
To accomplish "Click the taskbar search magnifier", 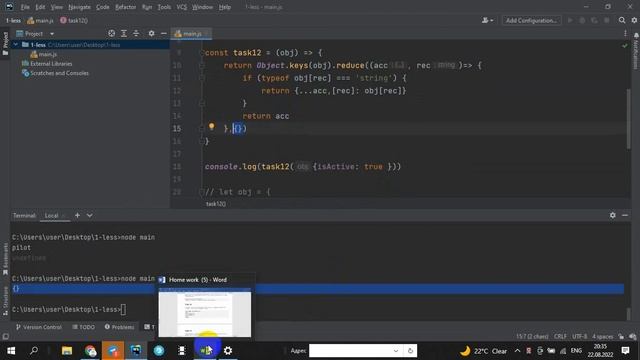I will [34, 351].
